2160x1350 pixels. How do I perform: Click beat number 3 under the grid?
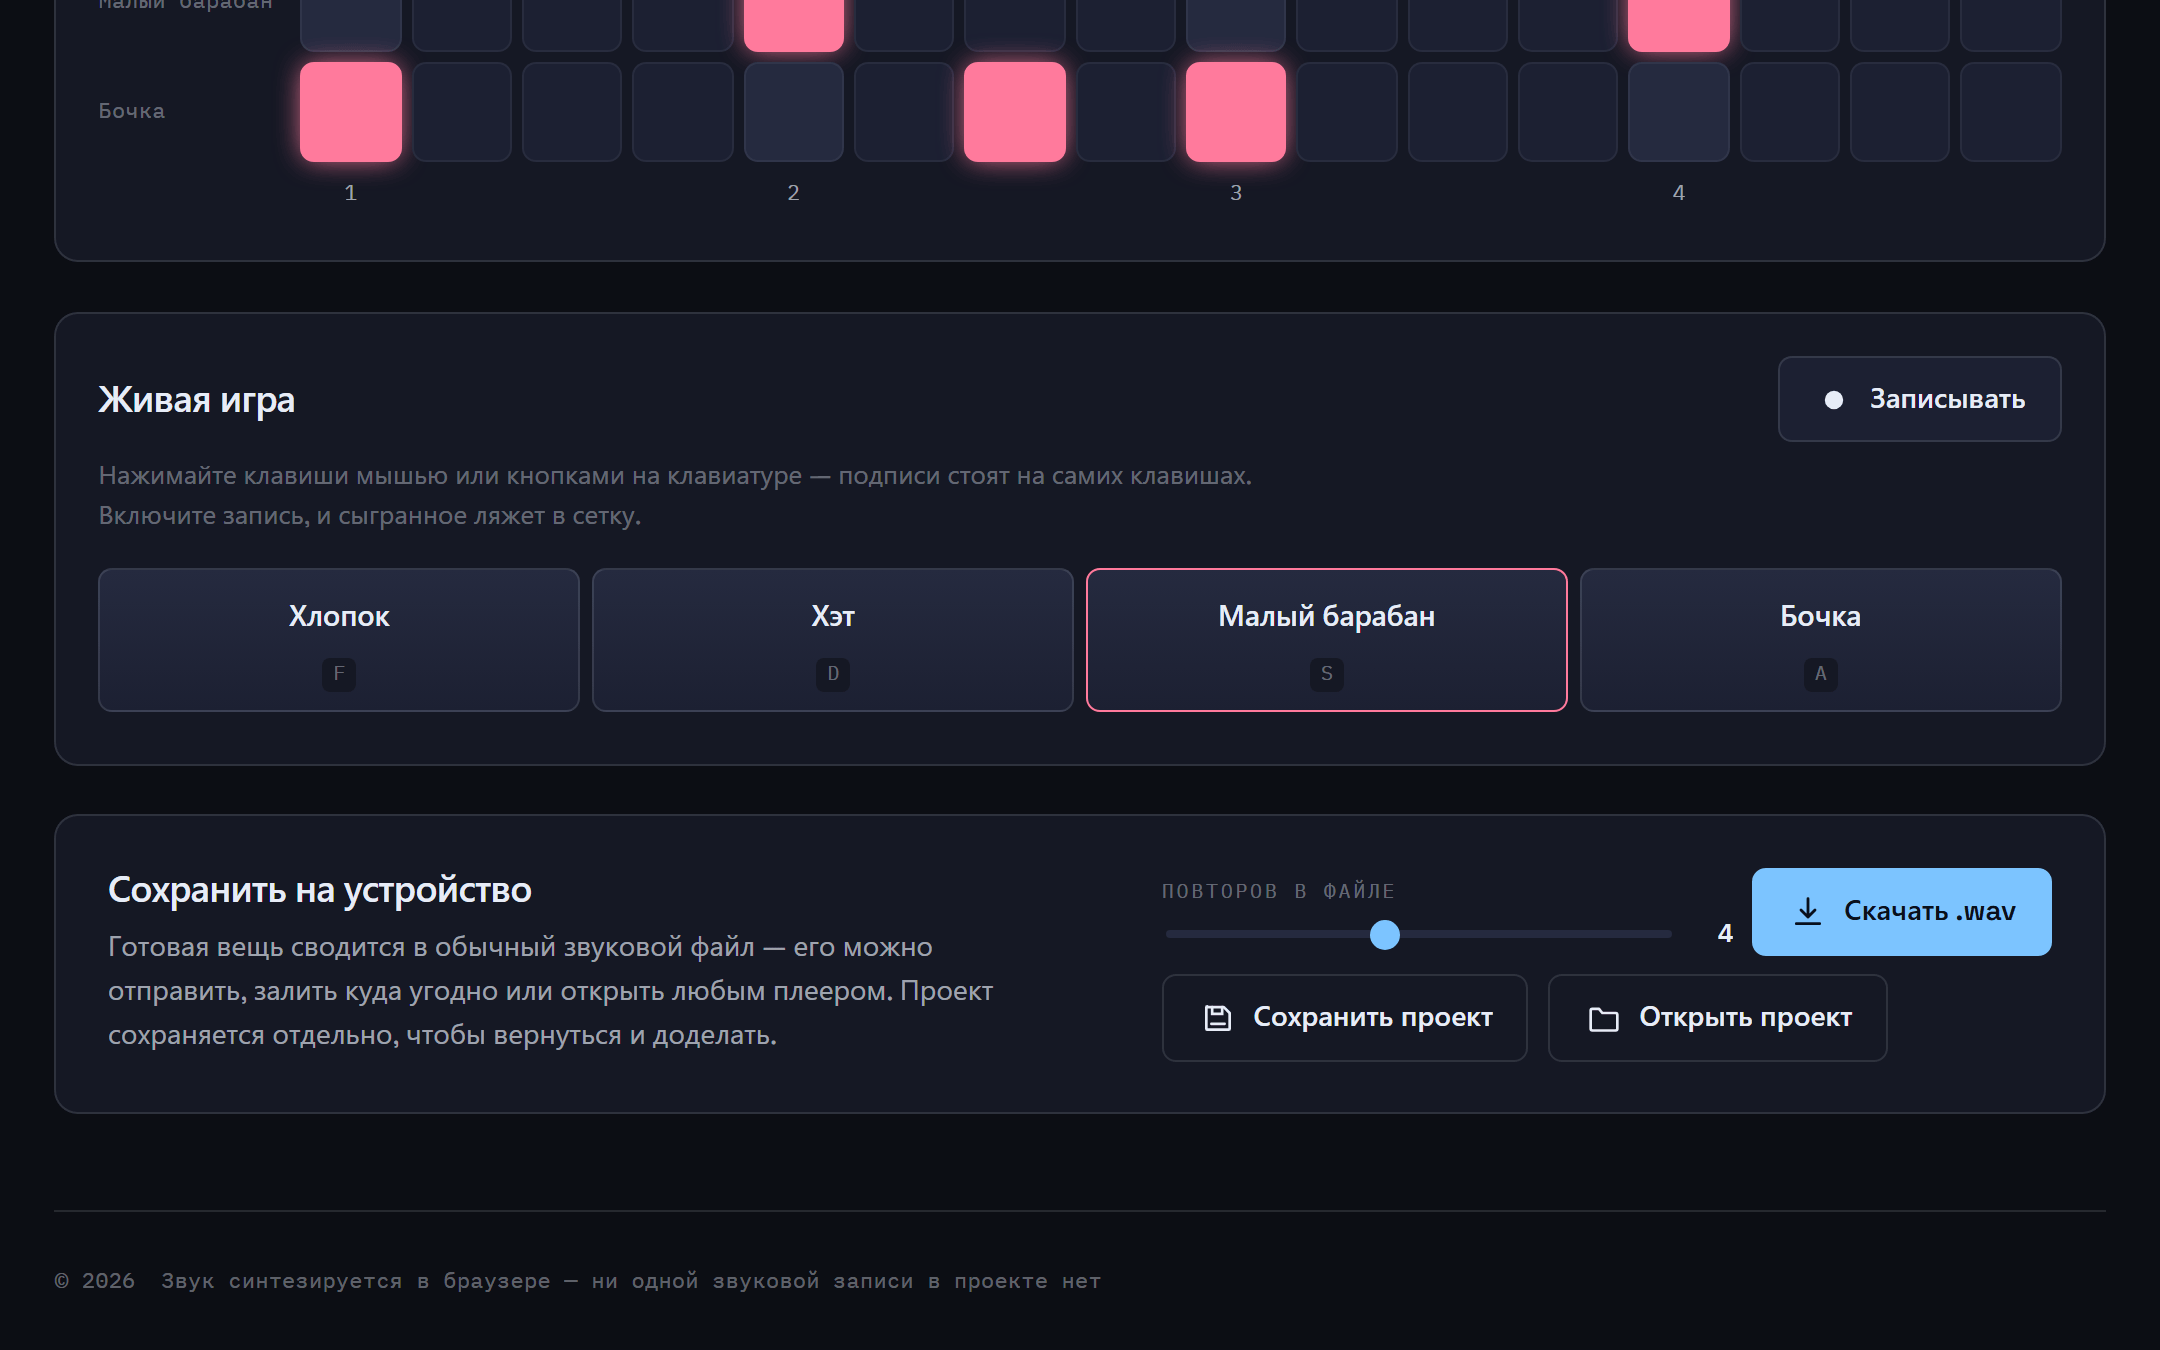coord(1236,193)
